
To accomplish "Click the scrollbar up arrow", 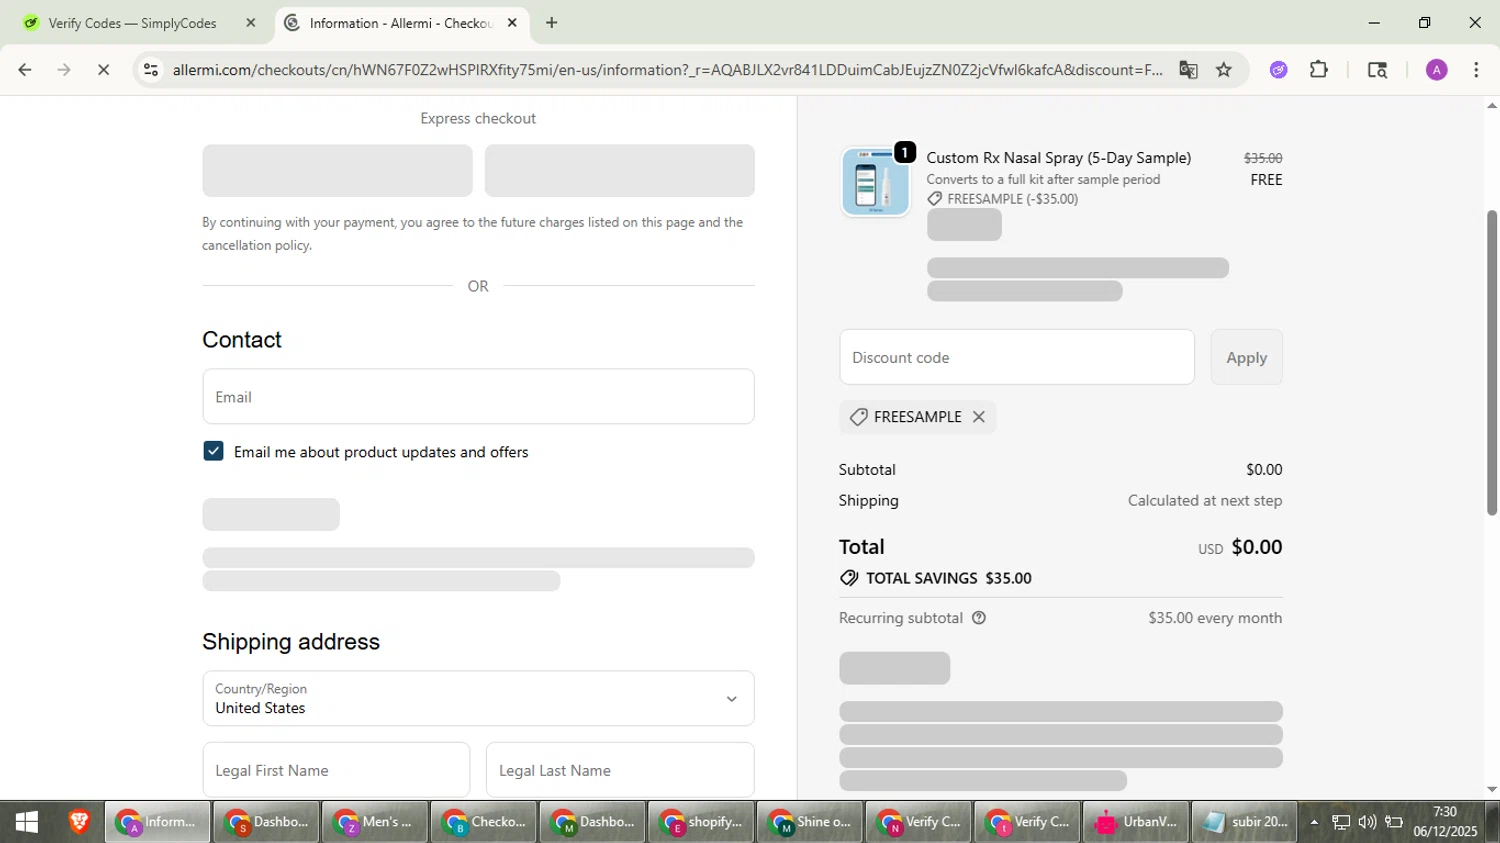I will tap(1492, 105).
